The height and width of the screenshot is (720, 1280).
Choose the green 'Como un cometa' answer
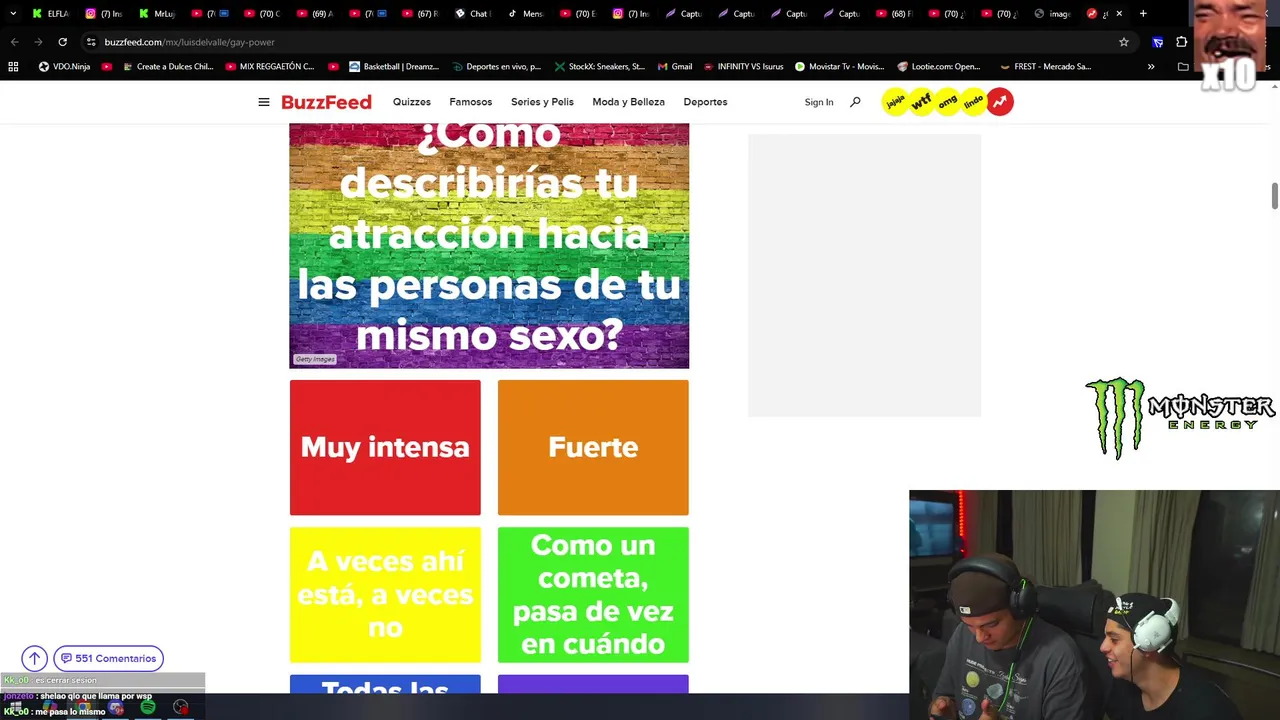click(x=593, y=595)
